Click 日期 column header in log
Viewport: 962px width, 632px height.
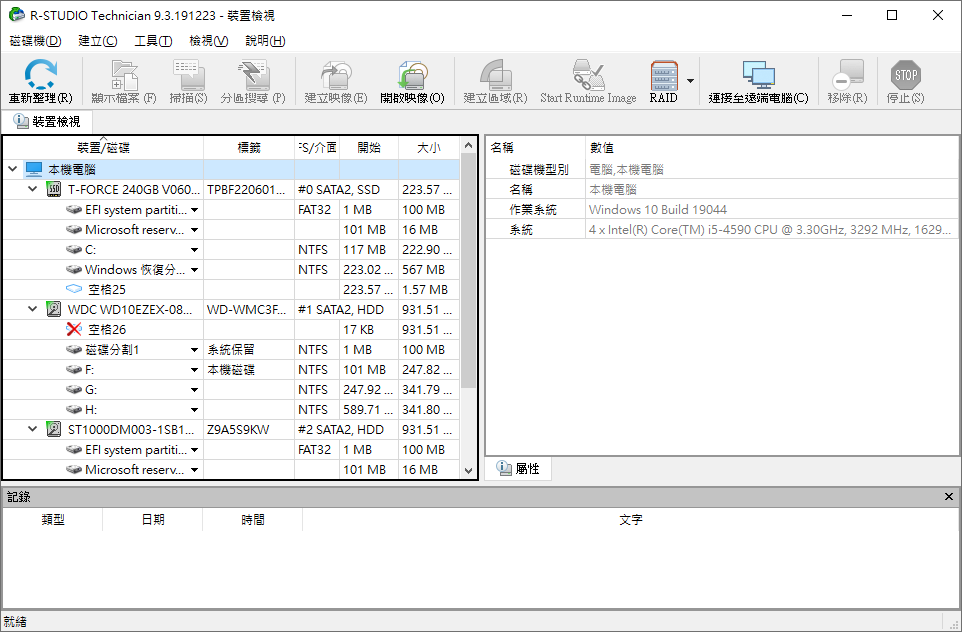[153, 520]
